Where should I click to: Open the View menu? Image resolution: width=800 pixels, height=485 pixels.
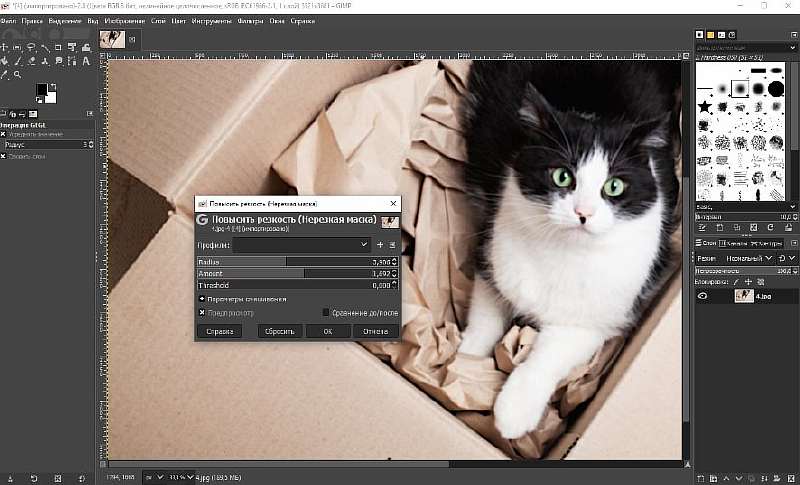pyautogui.click(x=92, y=21)
